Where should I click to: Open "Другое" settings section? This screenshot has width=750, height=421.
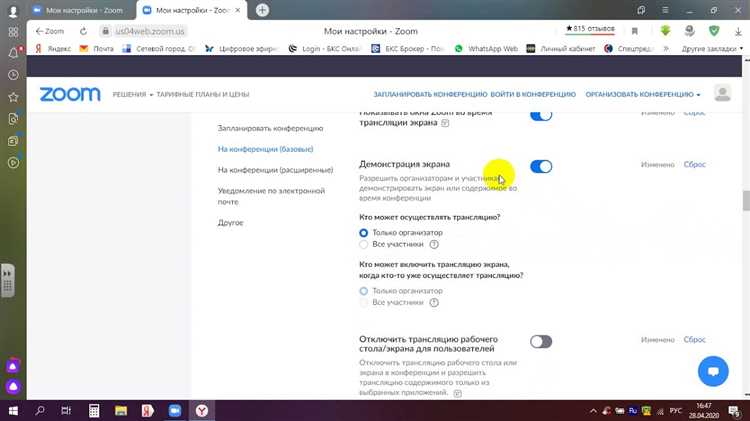coord(230,223)
